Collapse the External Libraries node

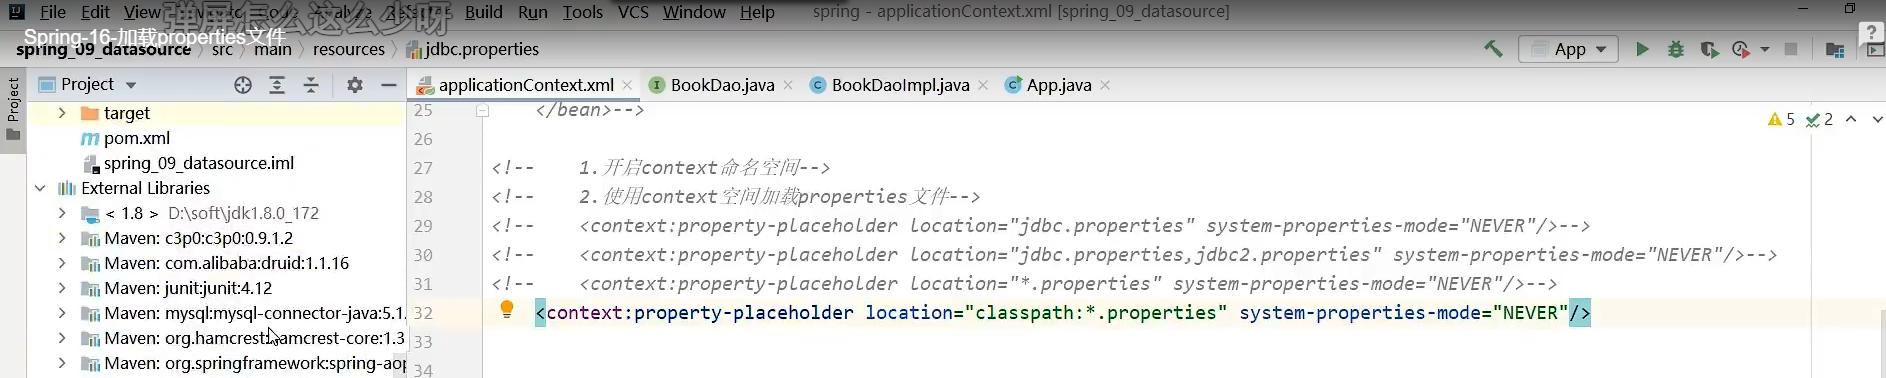tap(40, 188)
